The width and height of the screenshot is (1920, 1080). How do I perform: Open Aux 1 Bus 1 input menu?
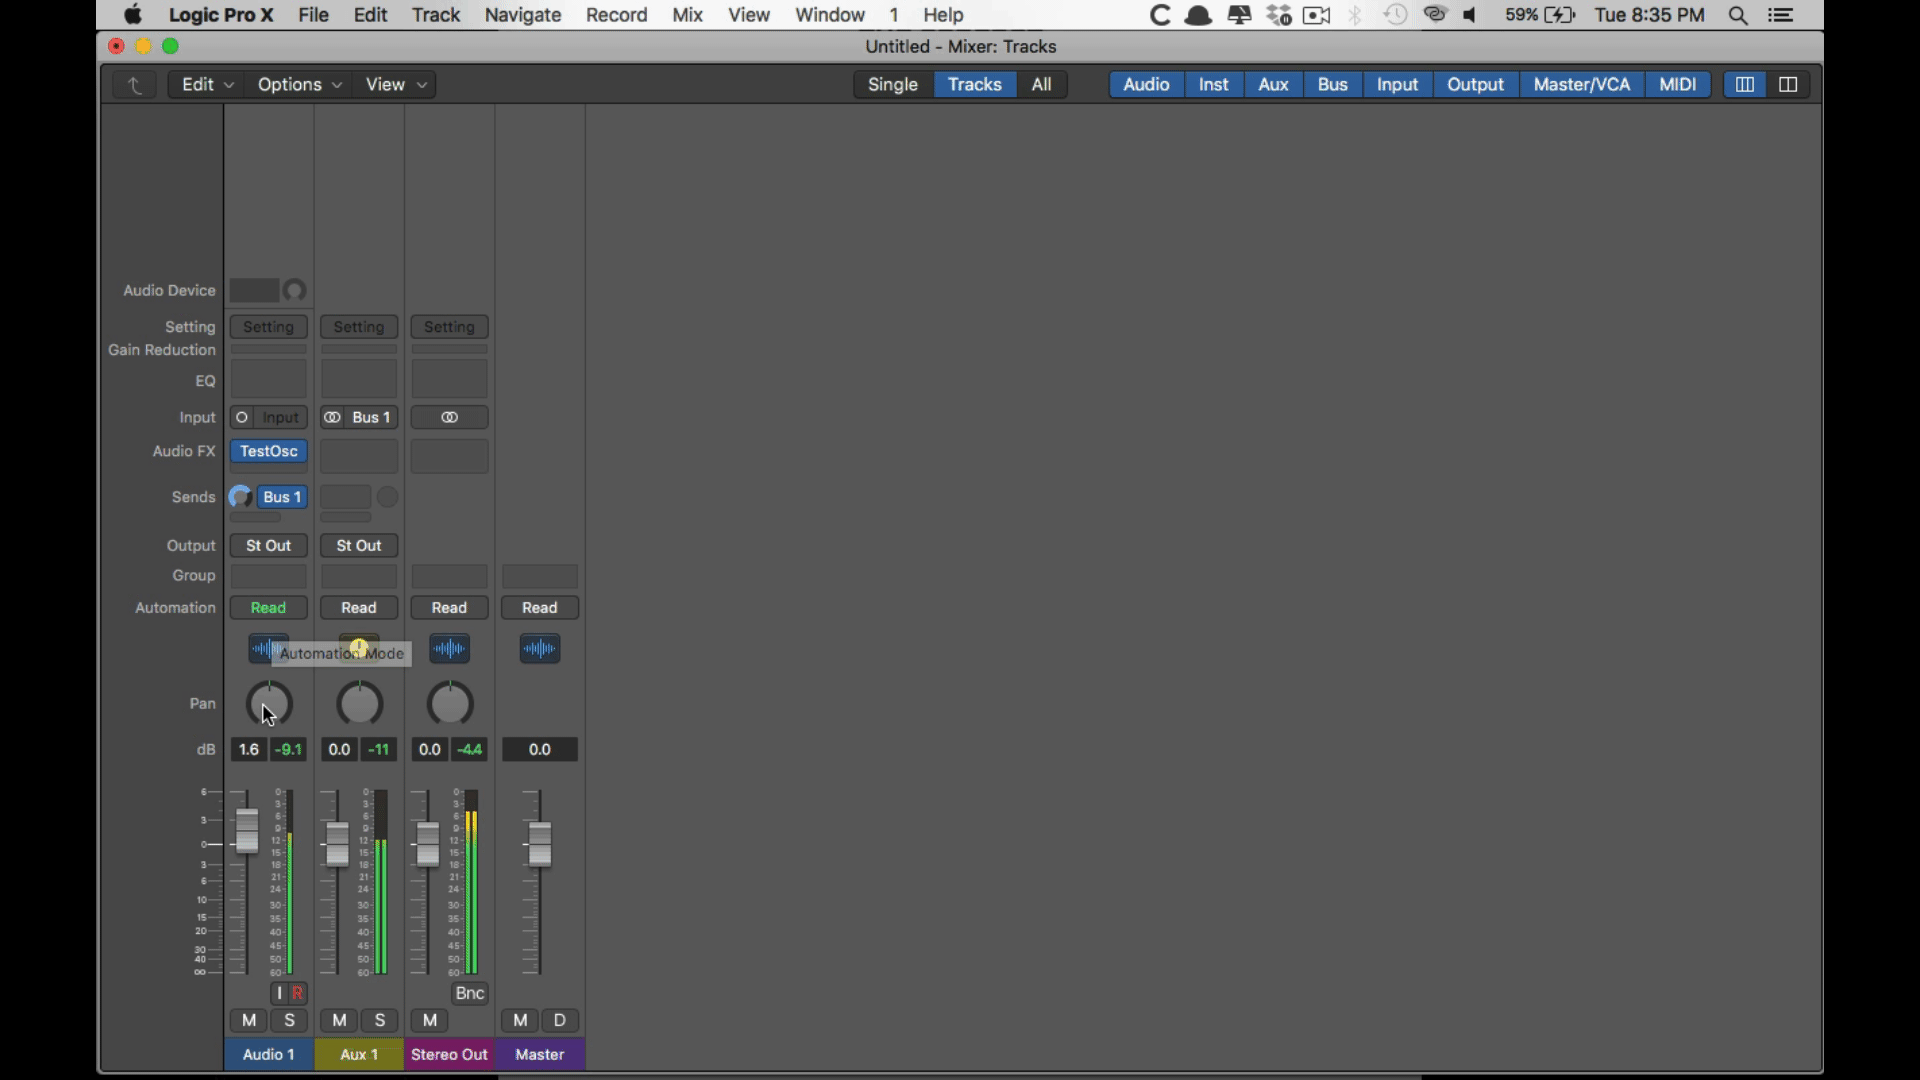[x=372, y=417]
